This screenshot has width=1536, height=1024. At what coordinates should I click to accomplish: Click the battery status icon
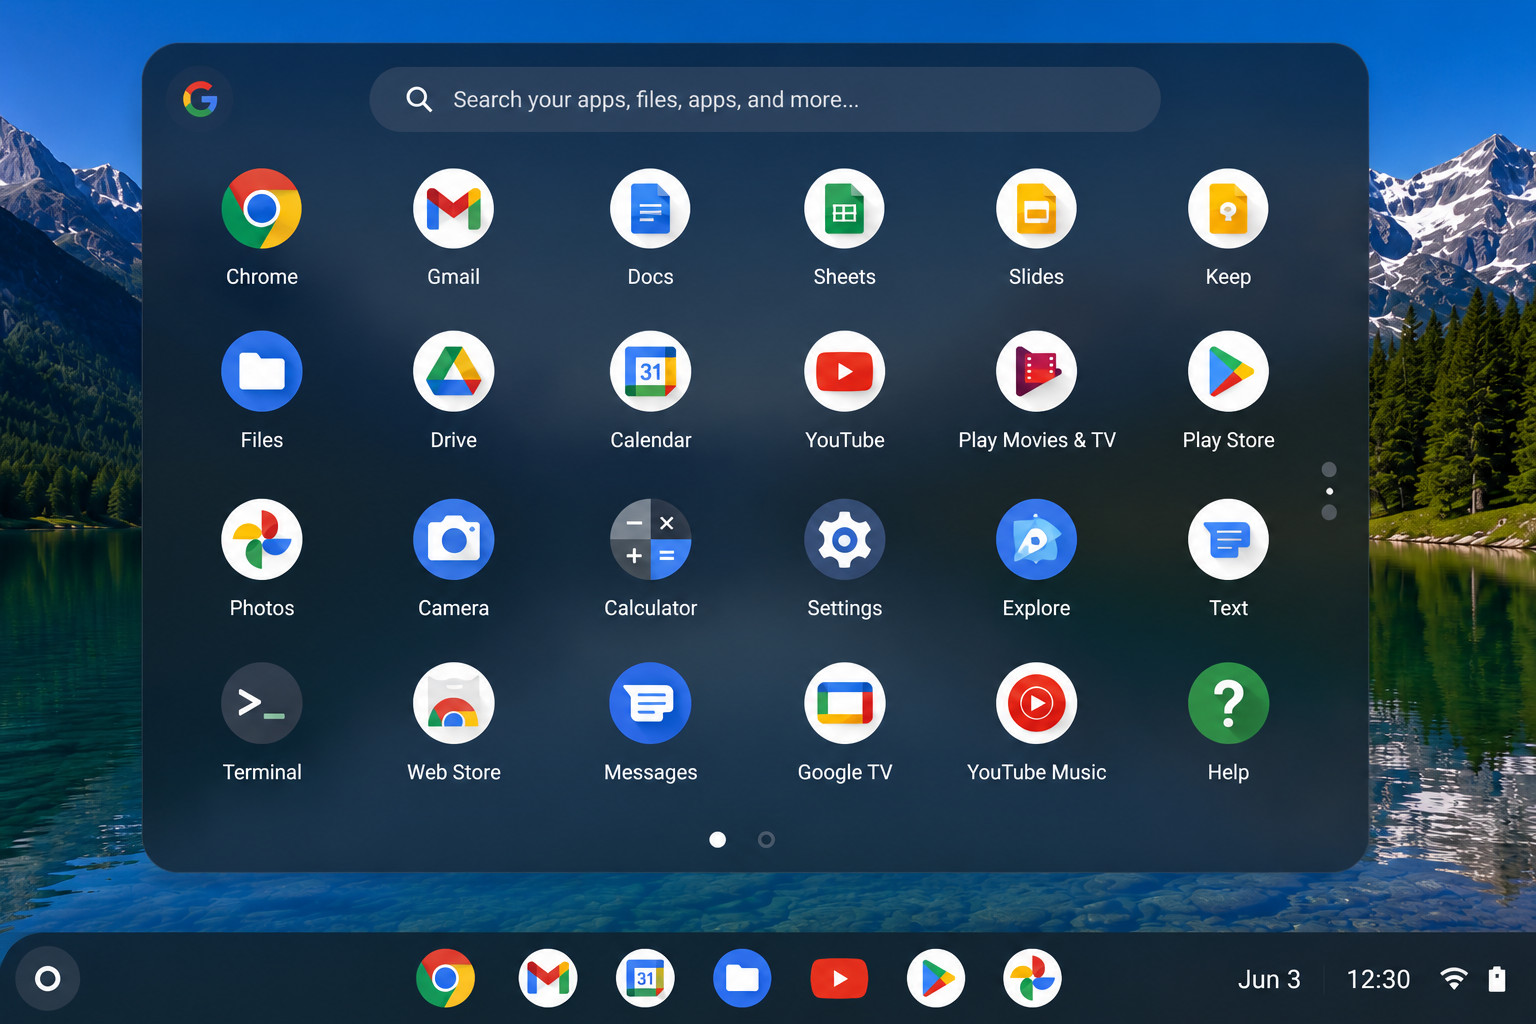[1497, 979]
